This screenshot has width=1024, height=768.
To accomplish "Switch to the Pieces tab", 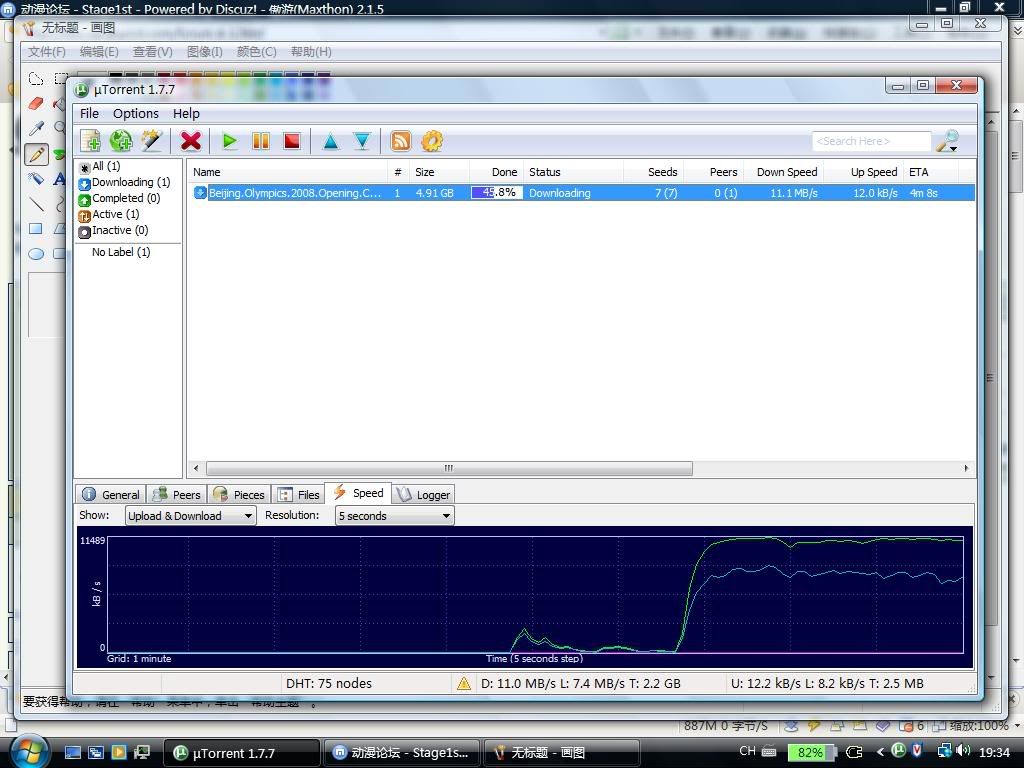I will [239, 494].
